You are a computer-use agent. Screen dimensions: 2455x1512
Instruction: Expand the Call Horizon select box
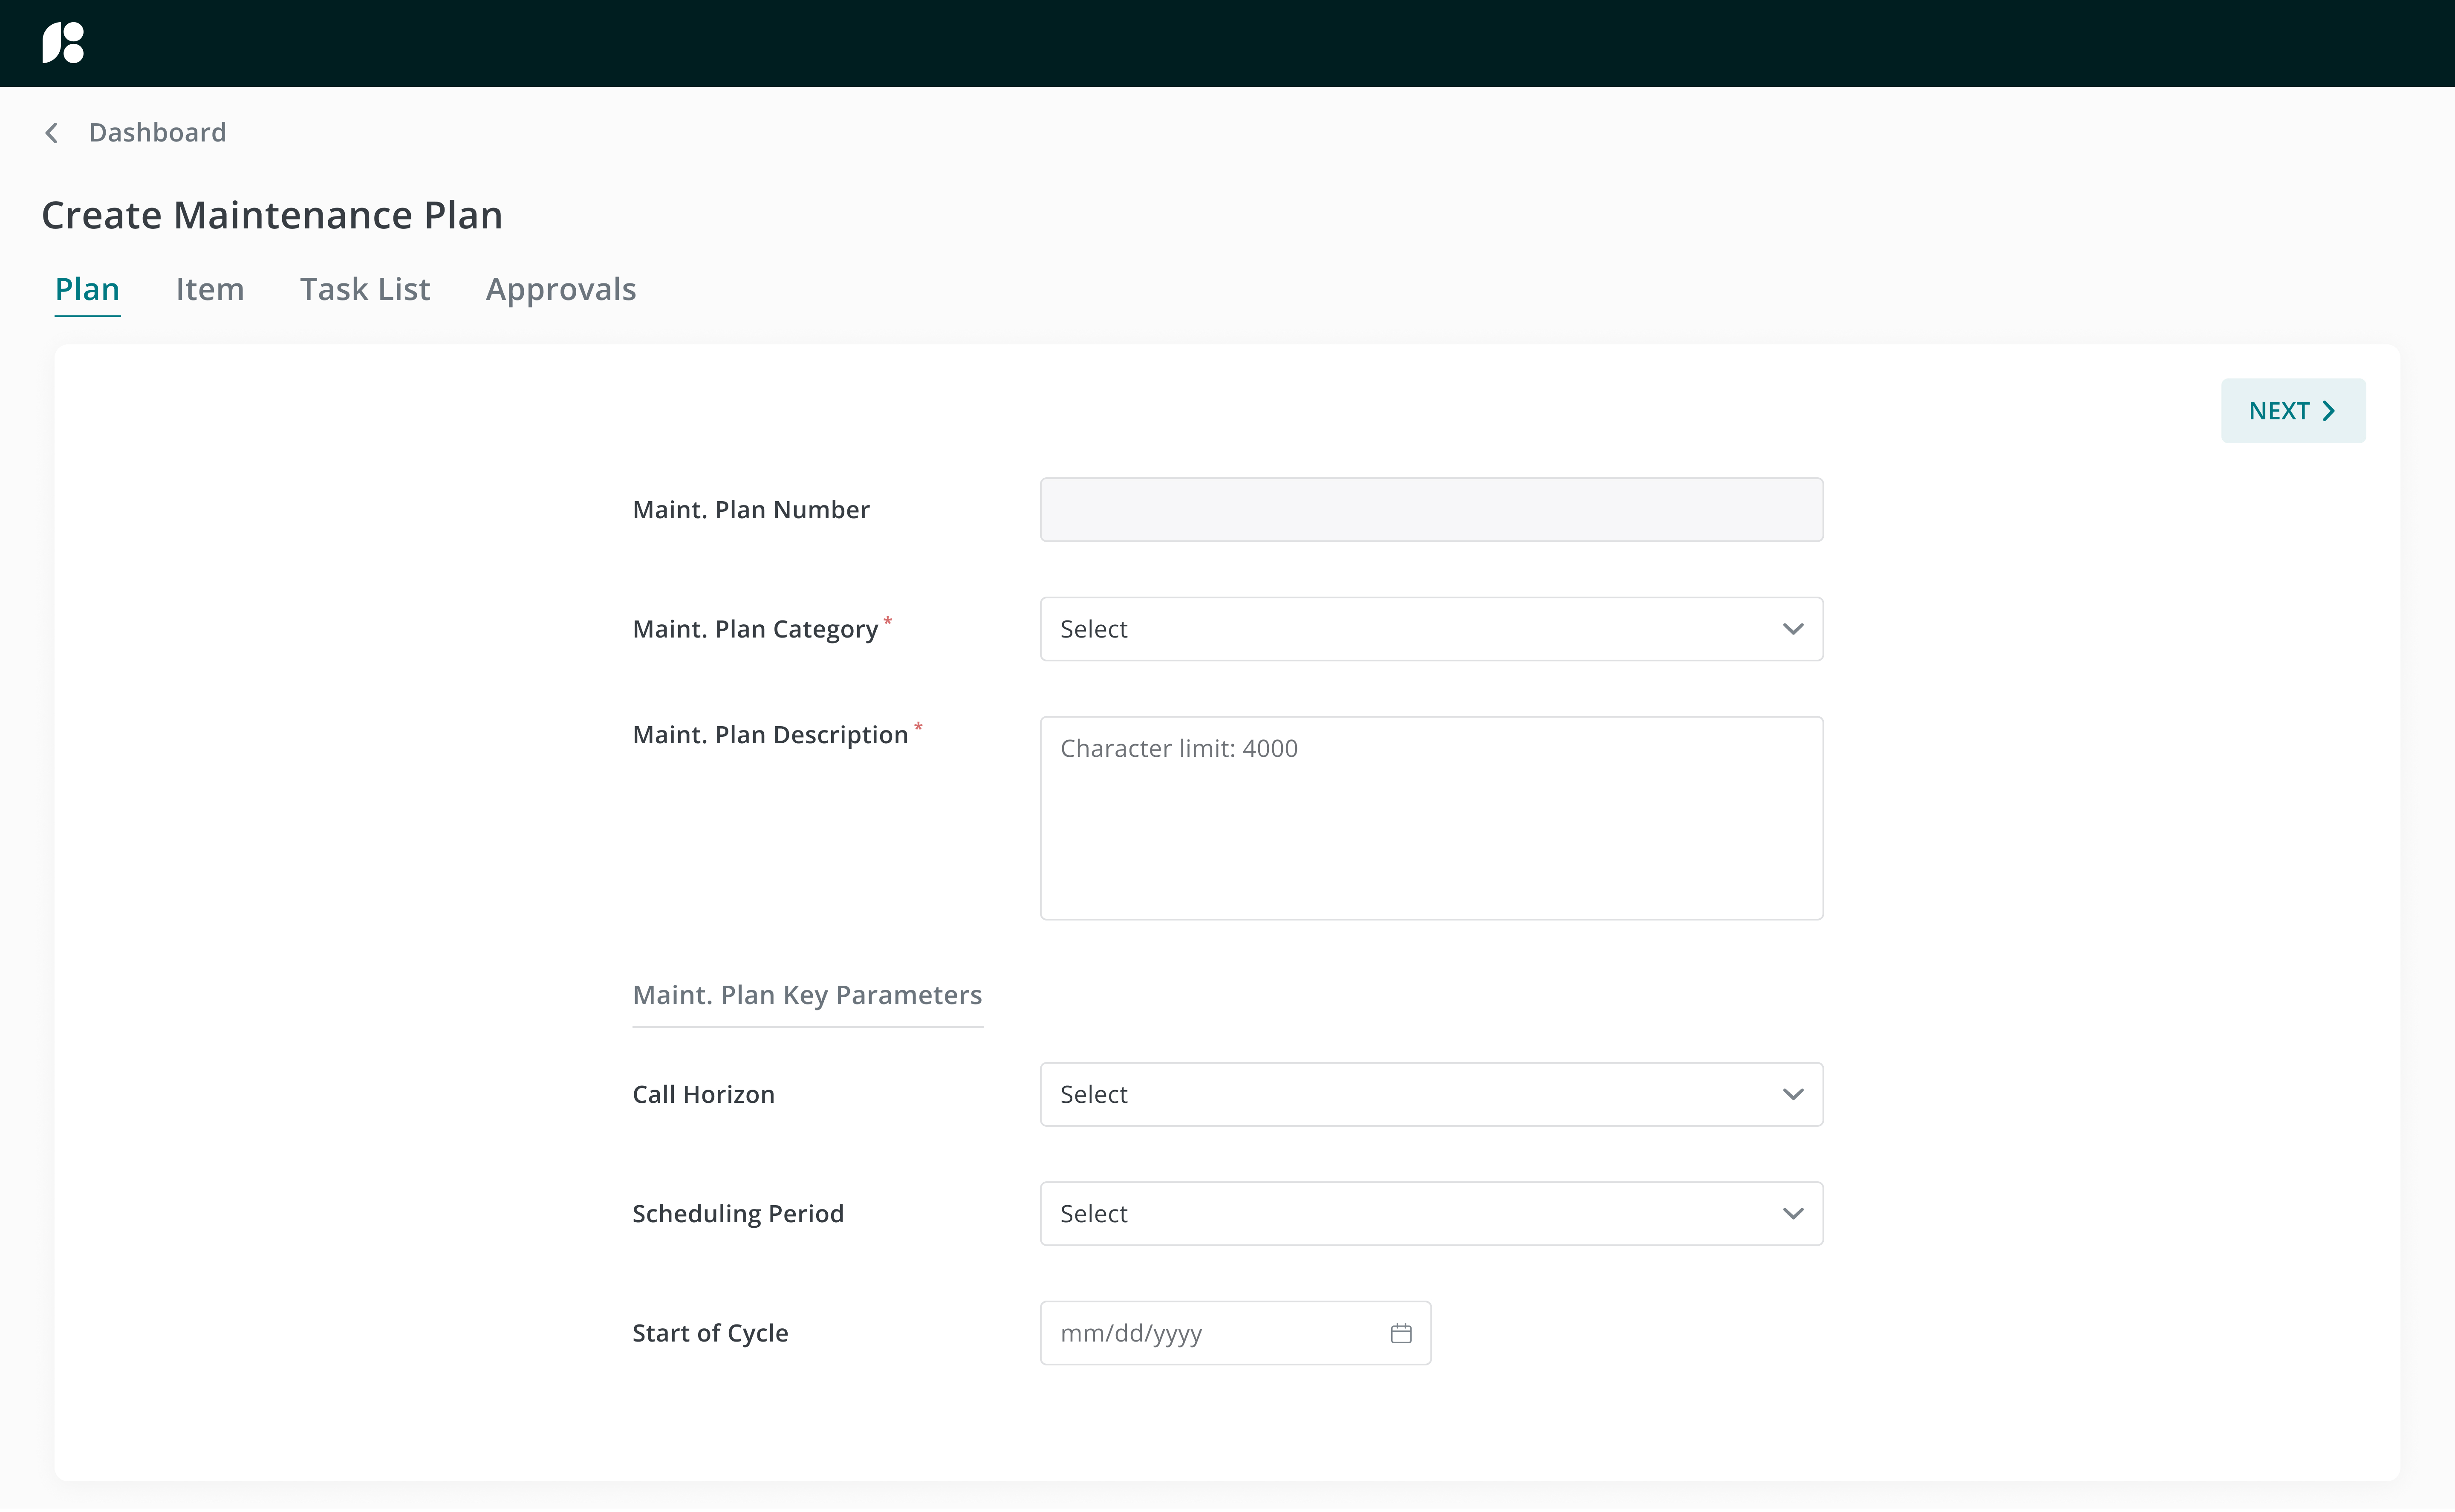(1430, 1094)
